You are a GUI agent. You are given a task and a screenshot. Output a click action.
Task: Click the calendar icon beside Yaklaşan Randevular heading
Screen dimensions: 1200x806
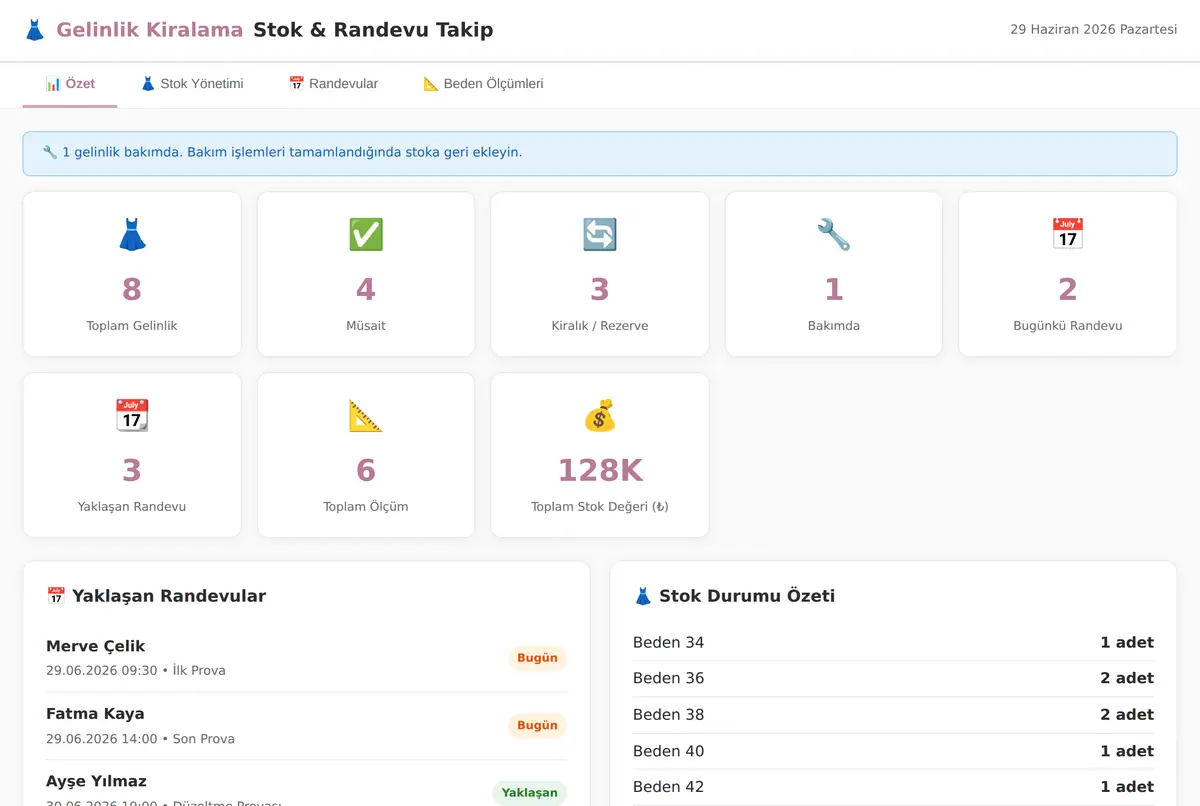[56, 596]
